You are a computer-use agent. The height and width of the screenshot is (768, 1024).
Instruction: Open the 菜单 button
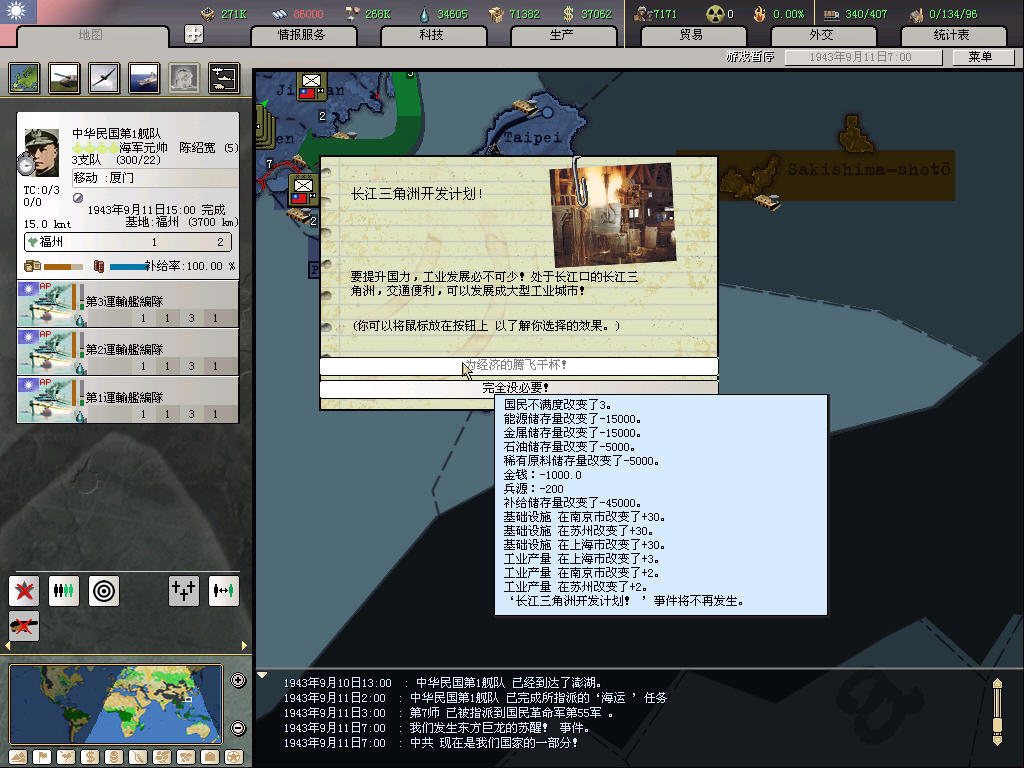[x=982, y=57]
